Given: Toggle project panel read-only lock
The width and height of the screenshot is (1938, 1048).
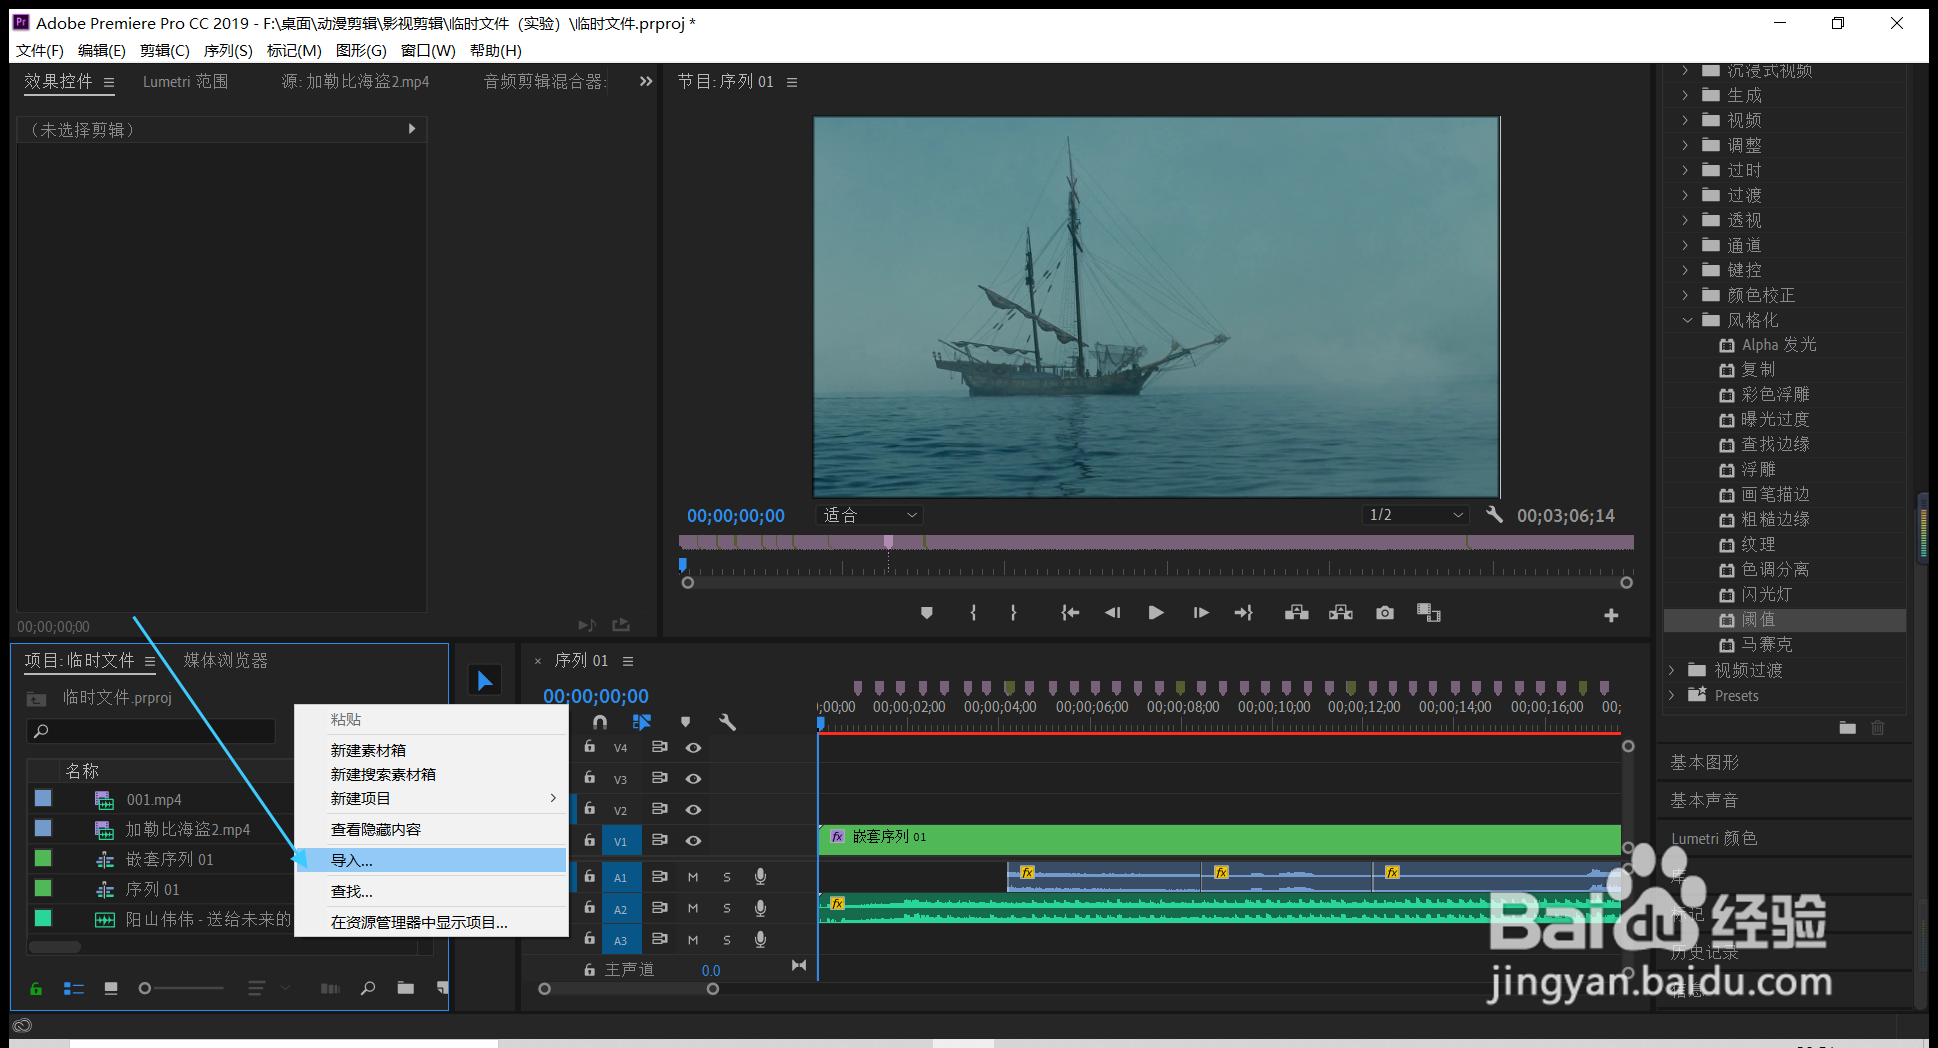Looking at the screenshot, I should (x=36, y=989).
